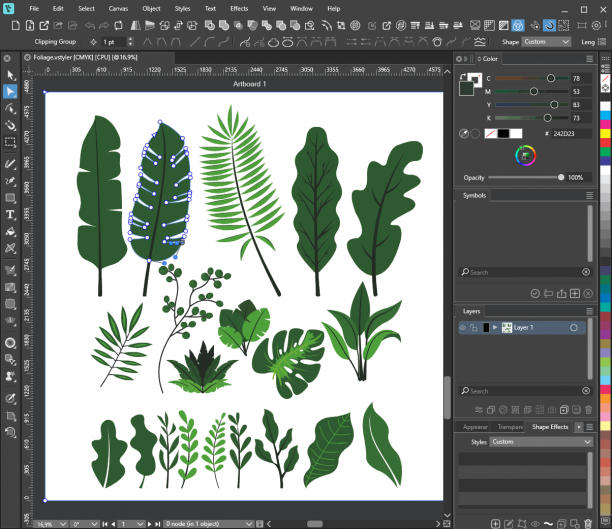Image resolution: width=612 pixels, height=529 pixels.
Task: Select the Pencil drawing tool
Action: pyautogui.click(x=10, y=164)
